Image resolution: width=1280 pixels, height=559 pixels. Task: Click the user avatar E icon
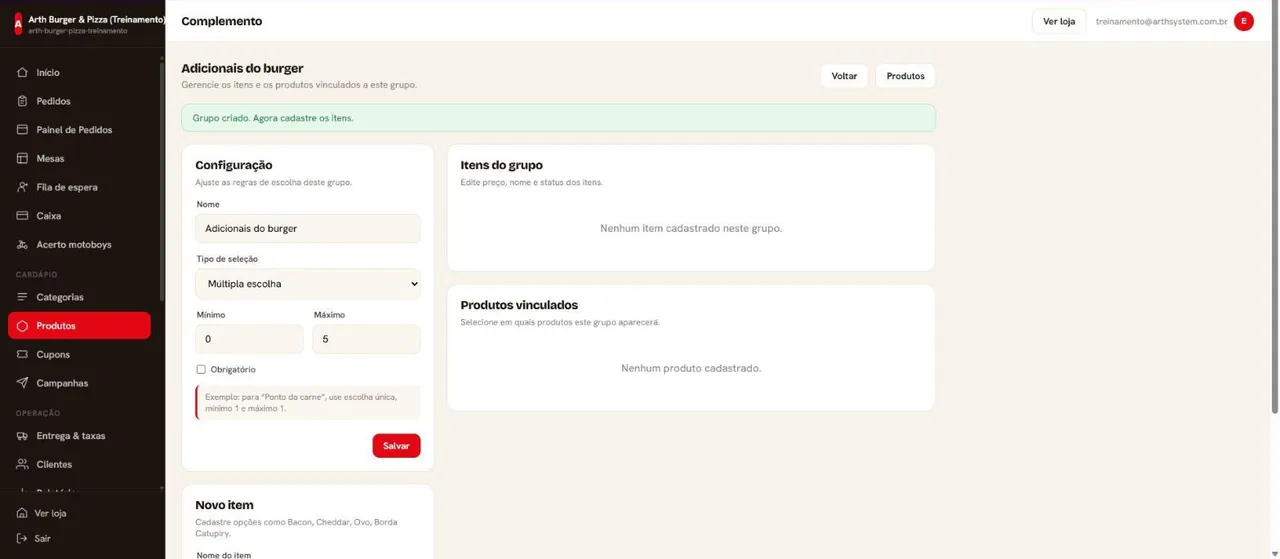tap(1244, 21)
